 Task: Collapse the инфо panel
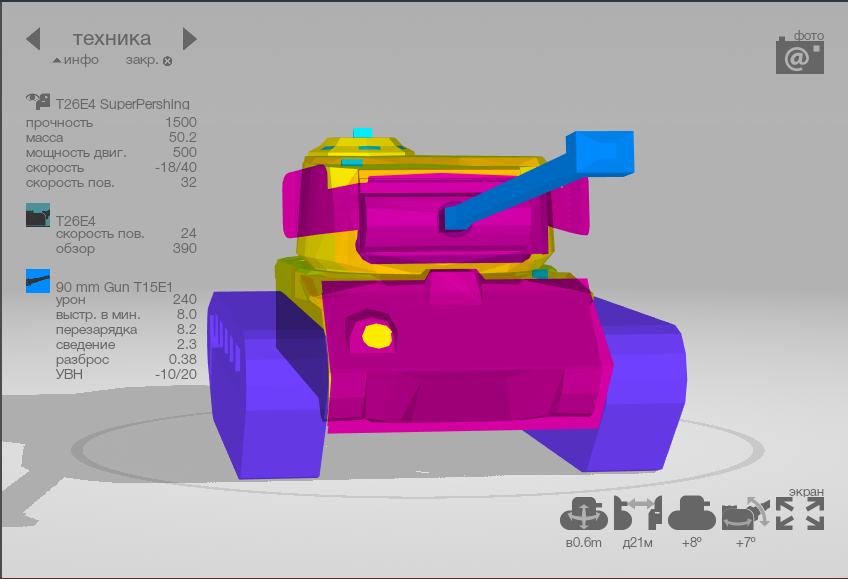(x=76, y=60)
